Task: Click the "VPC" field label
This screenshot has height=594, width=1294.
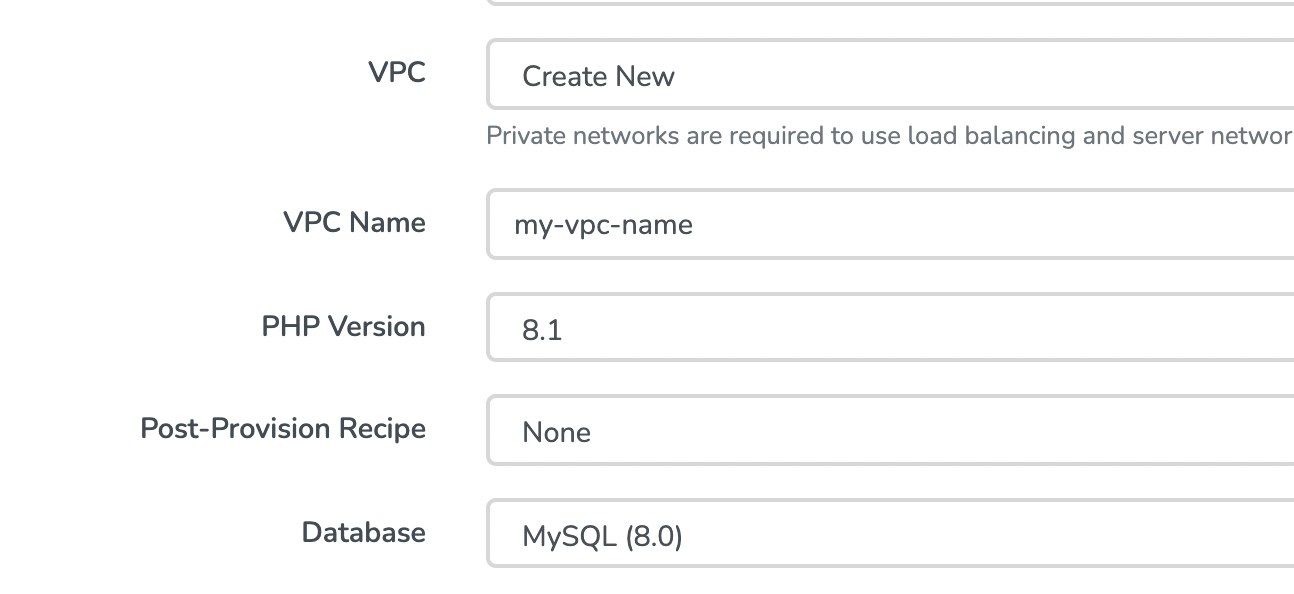Action: click(396, 73)
